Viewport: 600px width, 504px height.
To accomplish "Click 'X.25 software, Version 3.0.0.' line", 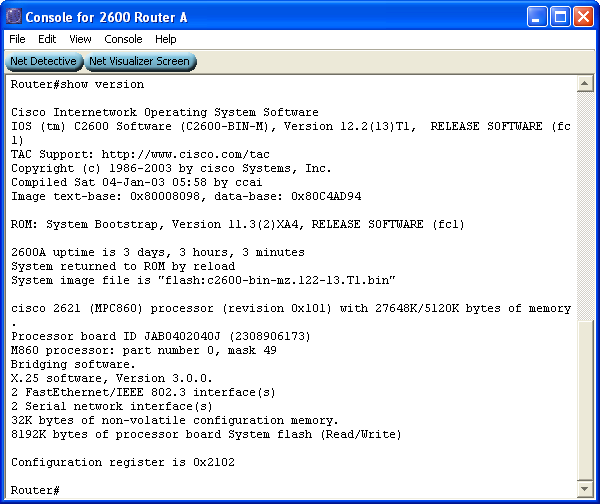I will coord(111,378).
